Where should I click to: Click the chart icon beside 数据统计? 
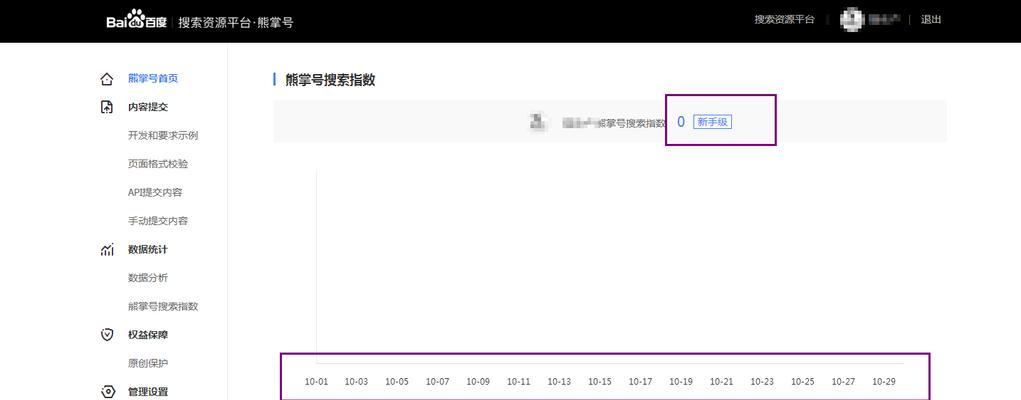pos(107,250)
